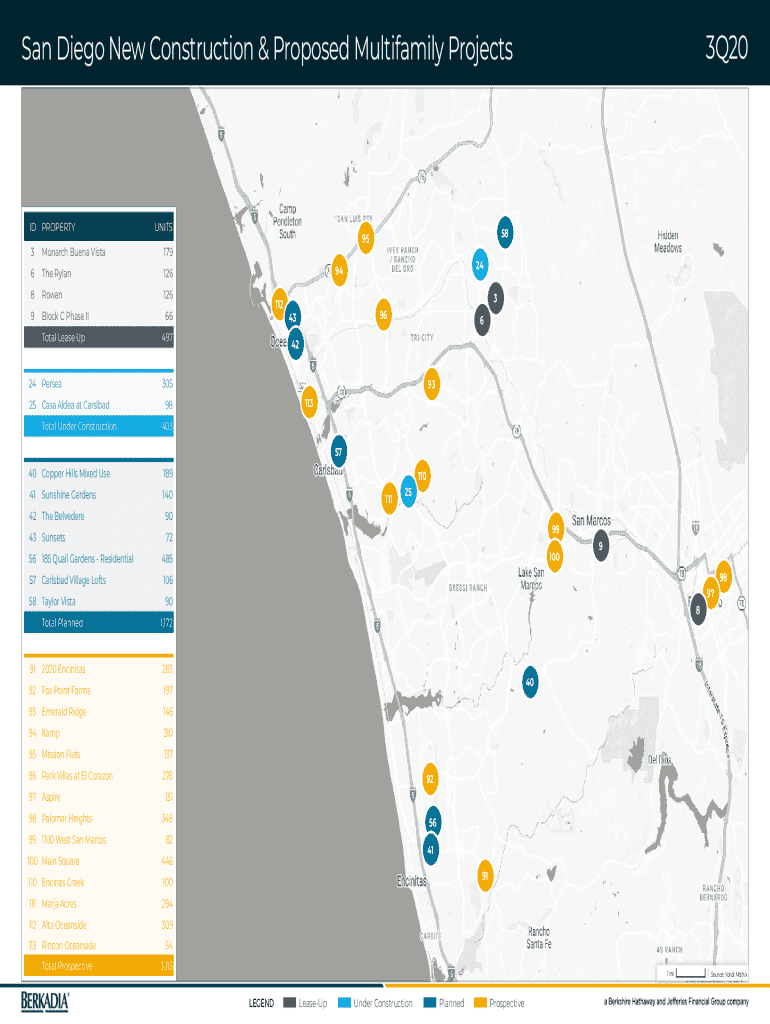Click the orange marker numbered 96

(x=383, y=315)
